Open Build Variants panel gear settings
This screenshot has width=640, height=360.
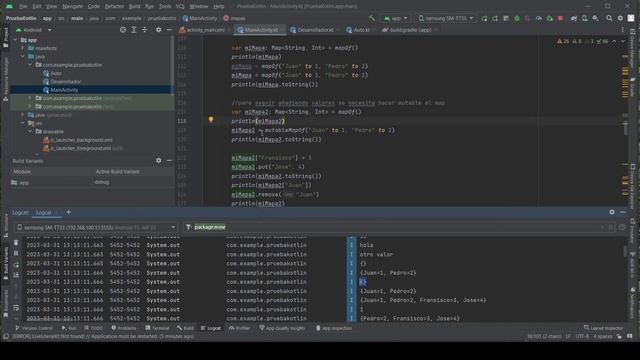point(158,161)
